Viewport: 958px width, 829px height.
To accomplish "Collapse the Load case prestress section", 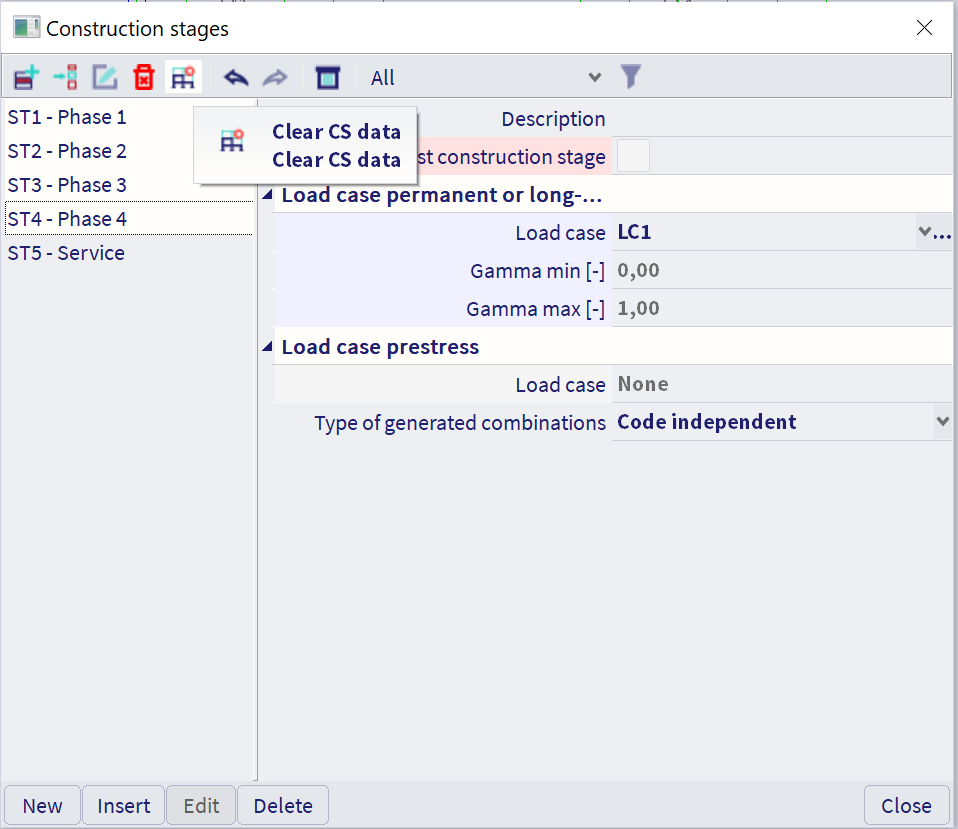I will 267,347.
